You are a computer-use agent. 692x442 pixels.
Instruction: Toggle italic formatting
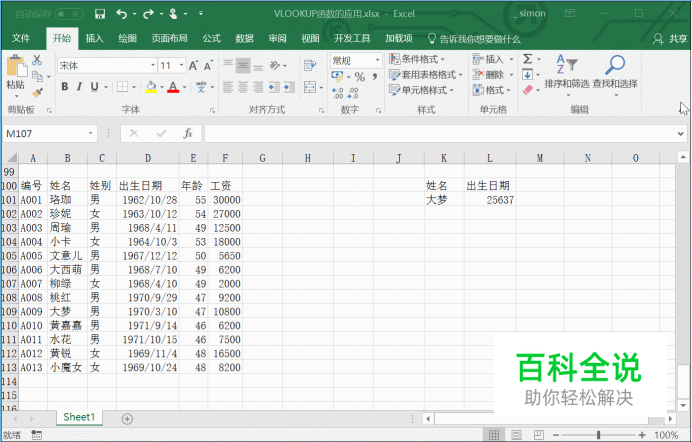(x=79, y=86)
